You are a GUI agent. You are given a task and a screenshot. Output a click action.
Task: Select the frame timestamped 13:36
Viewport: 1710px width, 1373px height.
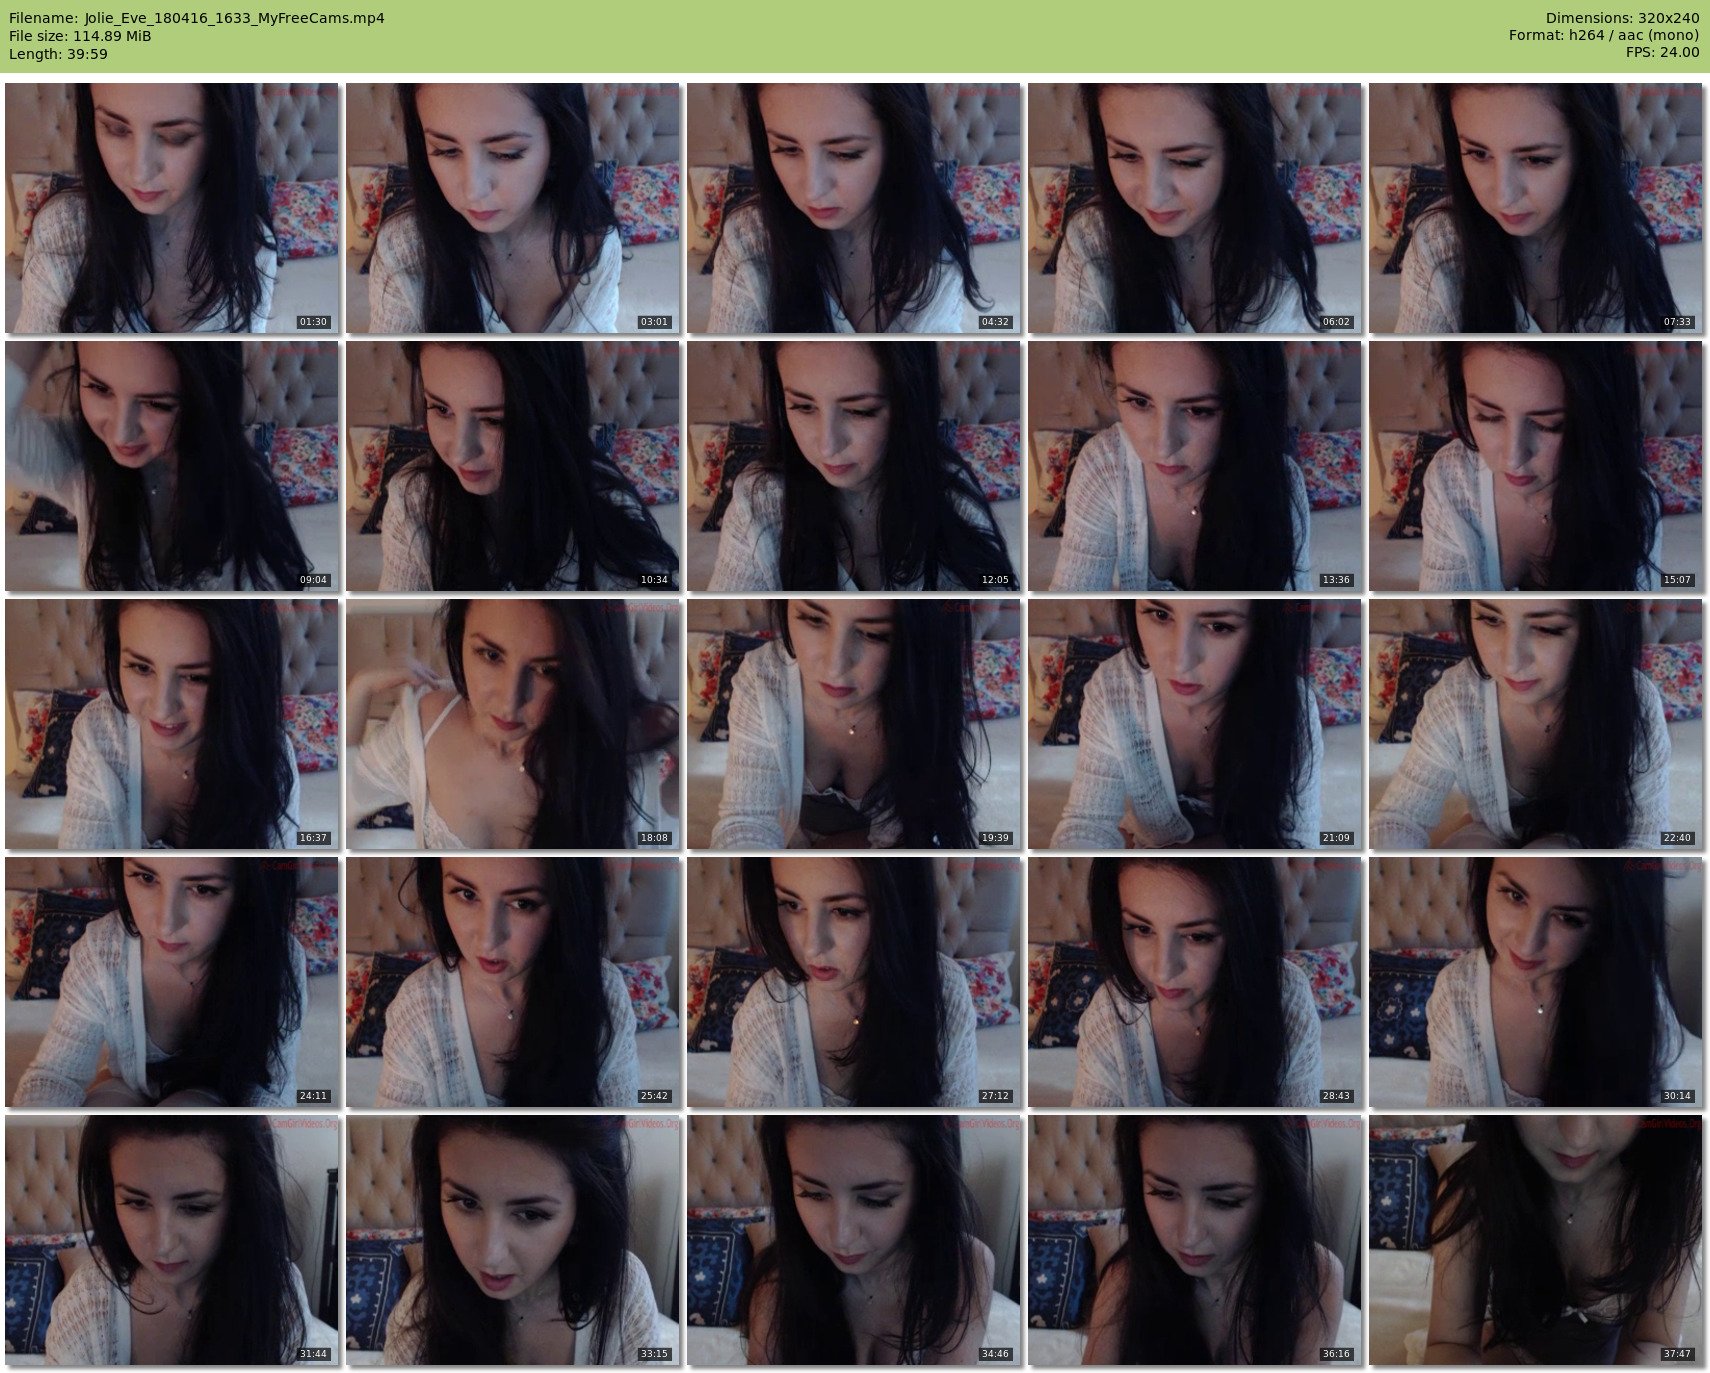[1195, 466]
